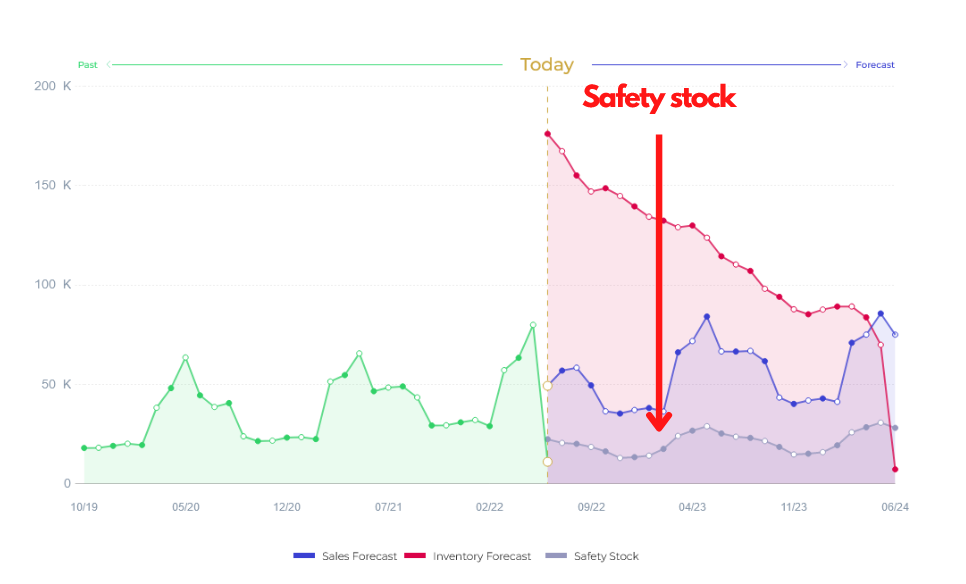This screenshot has width=966, height=584.
Task: Click the 04/23 x-axis date label
Action: (692, 507)
